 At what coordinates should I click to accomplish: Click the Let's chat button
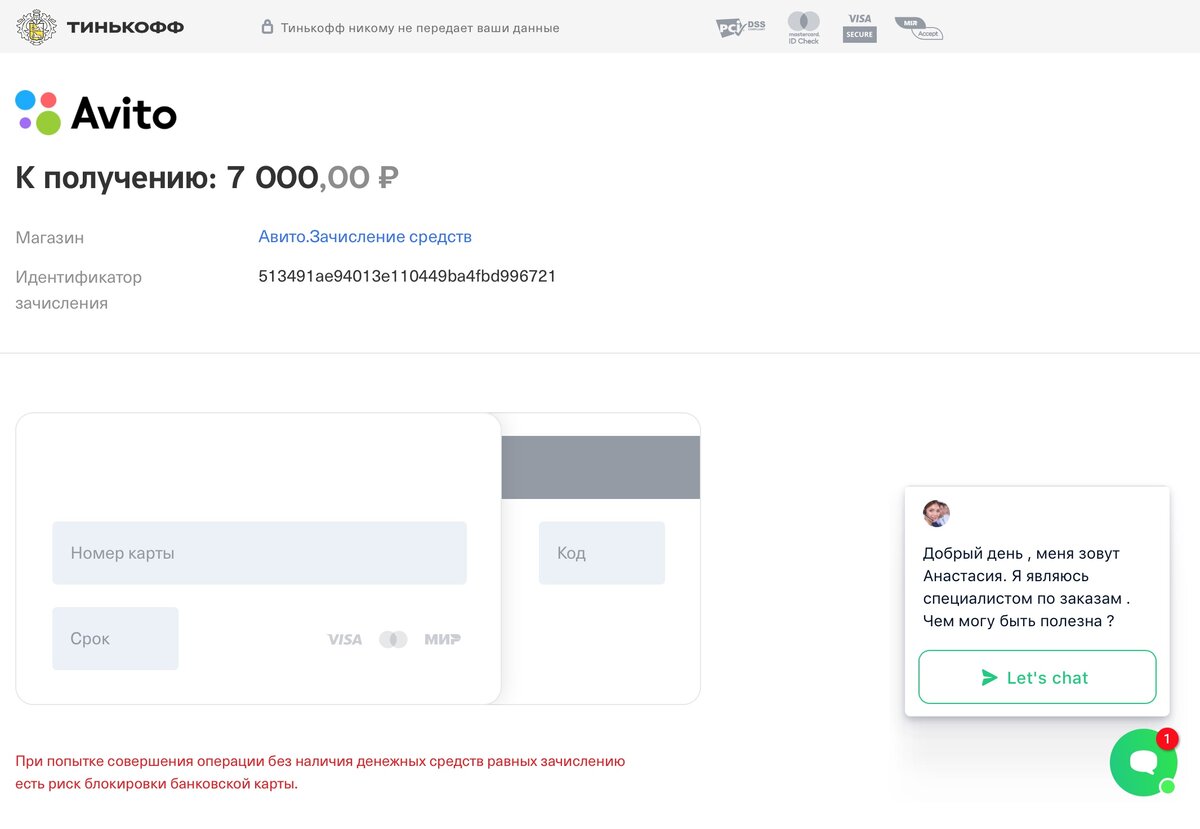click(x=1037, y=677)
